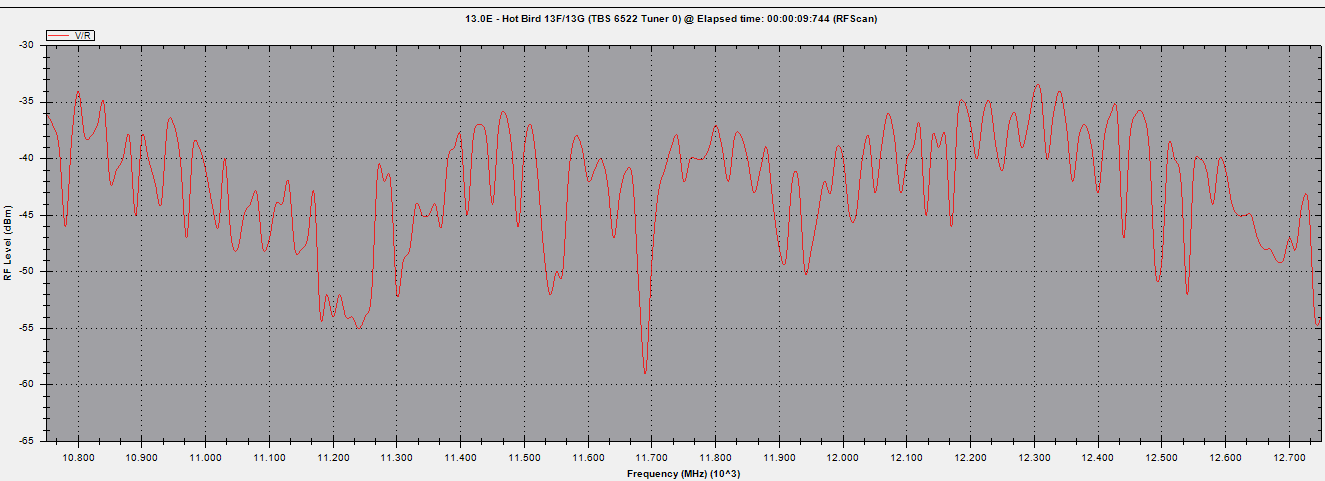Click the 12.500 frequency tick label

pos(1161,456)
